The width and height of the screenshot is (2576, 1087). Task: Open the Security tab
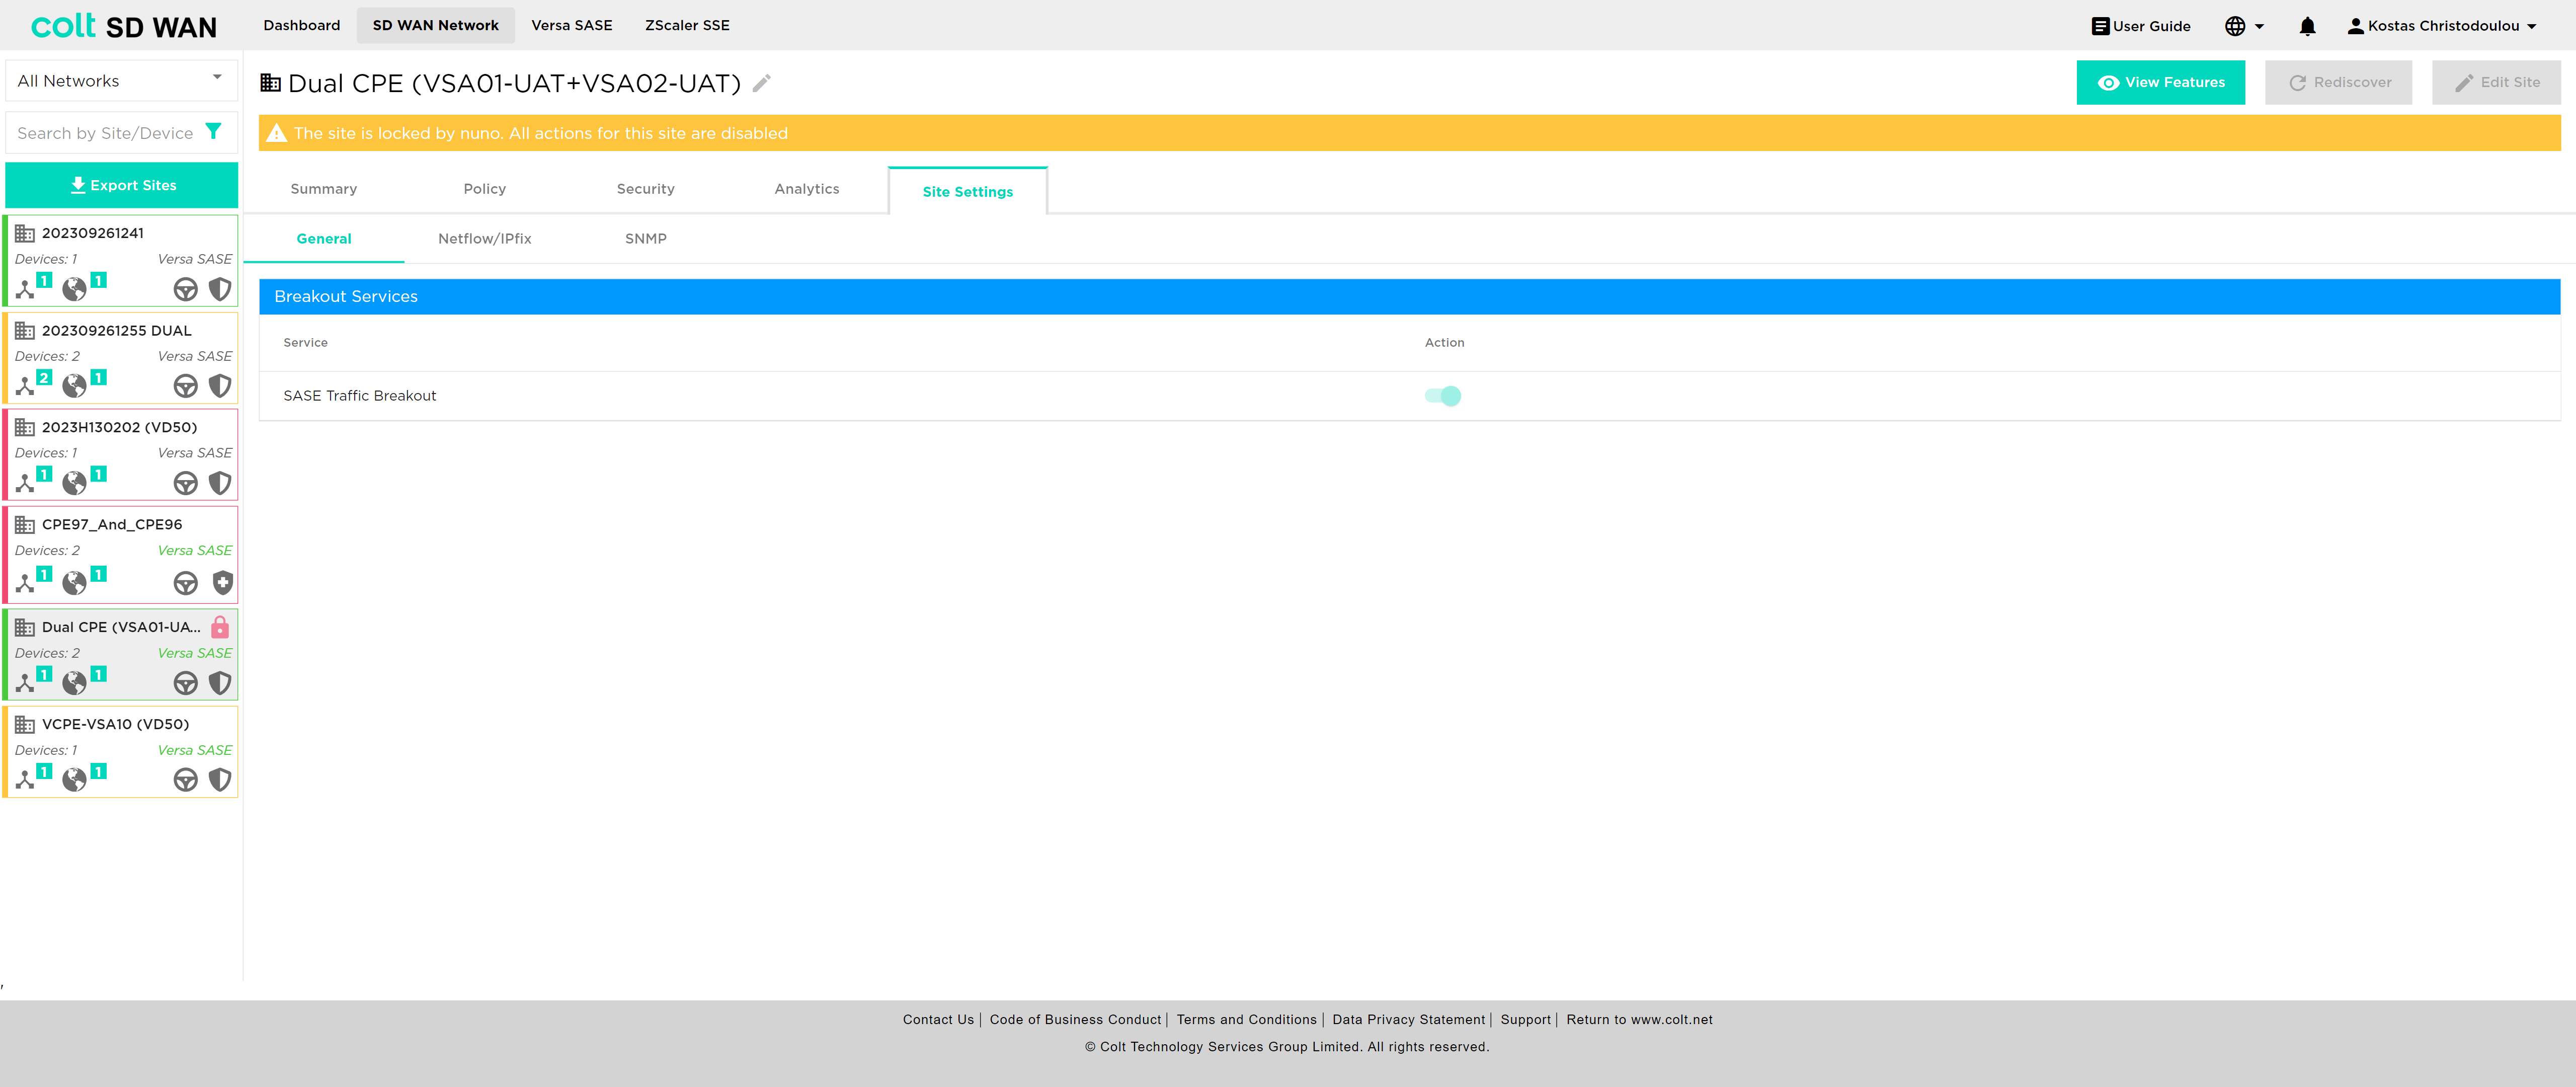coord(646,189)
